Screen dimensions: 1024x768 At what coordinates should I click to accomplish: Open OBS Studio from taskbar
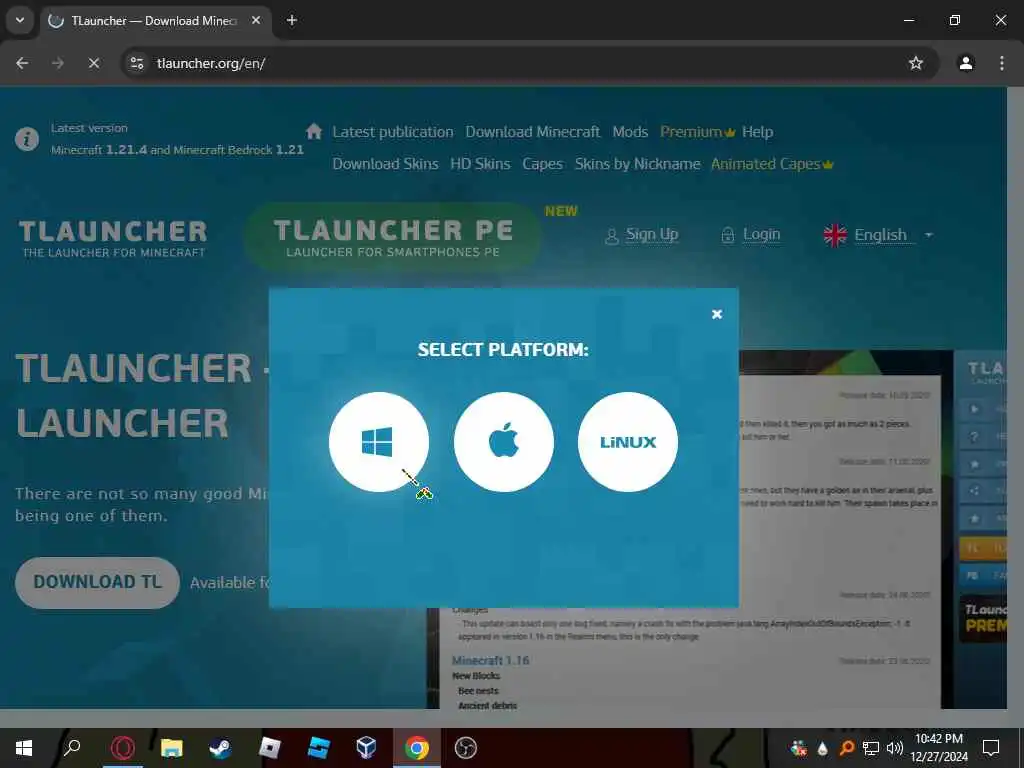click(466, 748)
